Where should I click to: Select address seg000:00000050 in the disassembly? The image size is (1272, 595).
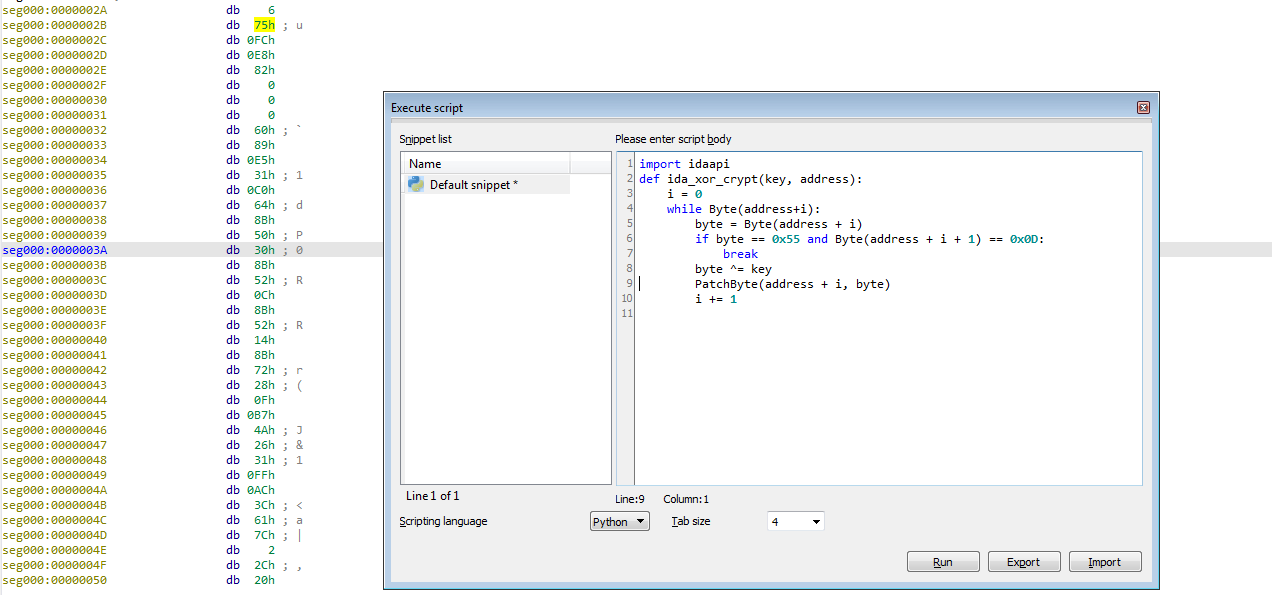click(x=54, y=580)
